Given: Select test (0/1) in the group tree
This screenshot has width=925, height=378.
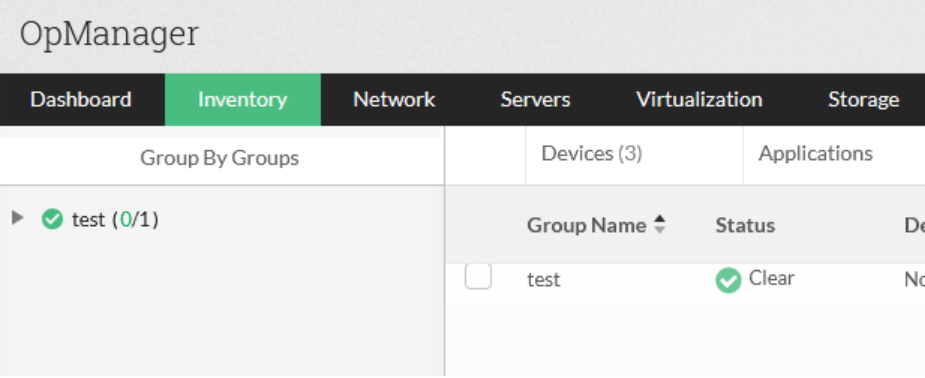Looking at the screenshot, I should (115, 220).
